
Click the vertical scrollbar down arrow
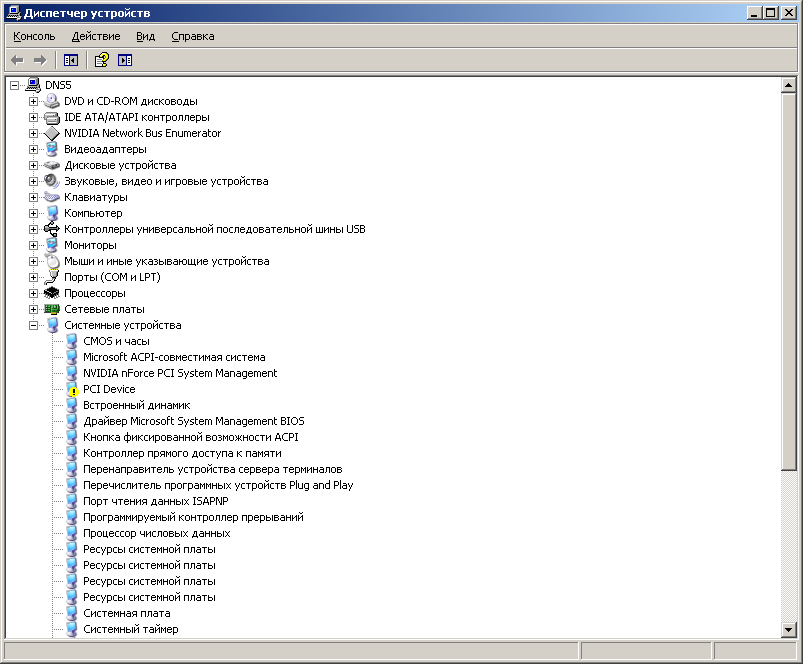point(787,628)
